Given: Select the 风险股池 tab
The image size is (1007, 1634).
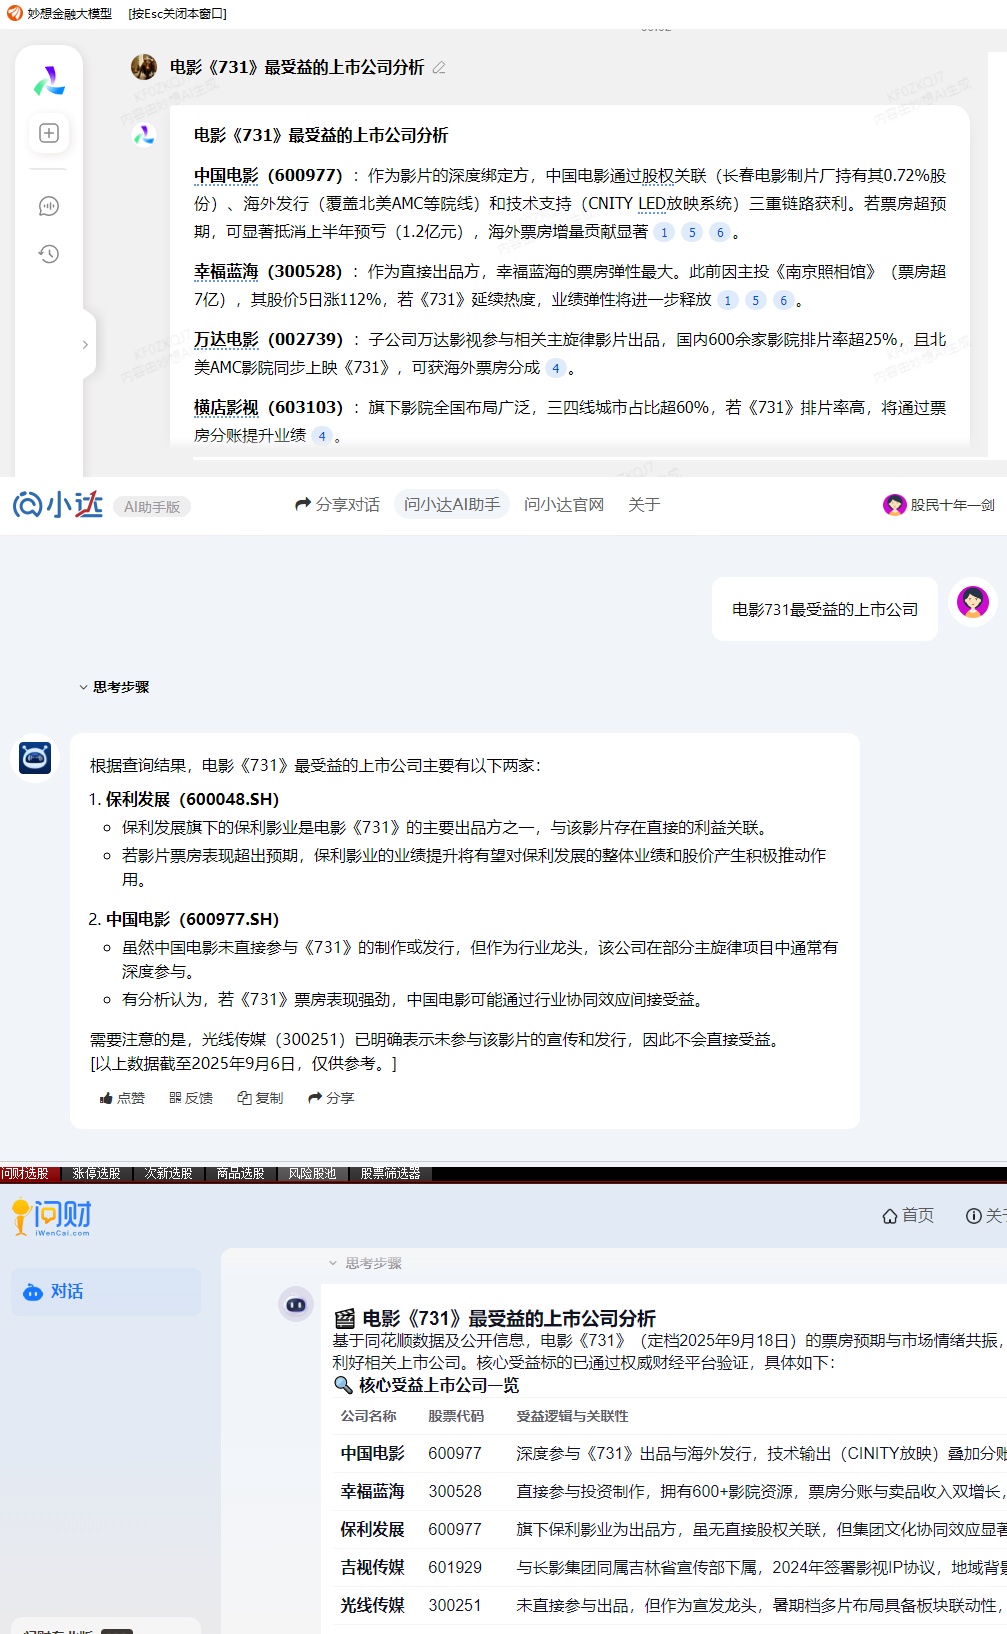Looking at the screenshot, I should [312, 1174].
